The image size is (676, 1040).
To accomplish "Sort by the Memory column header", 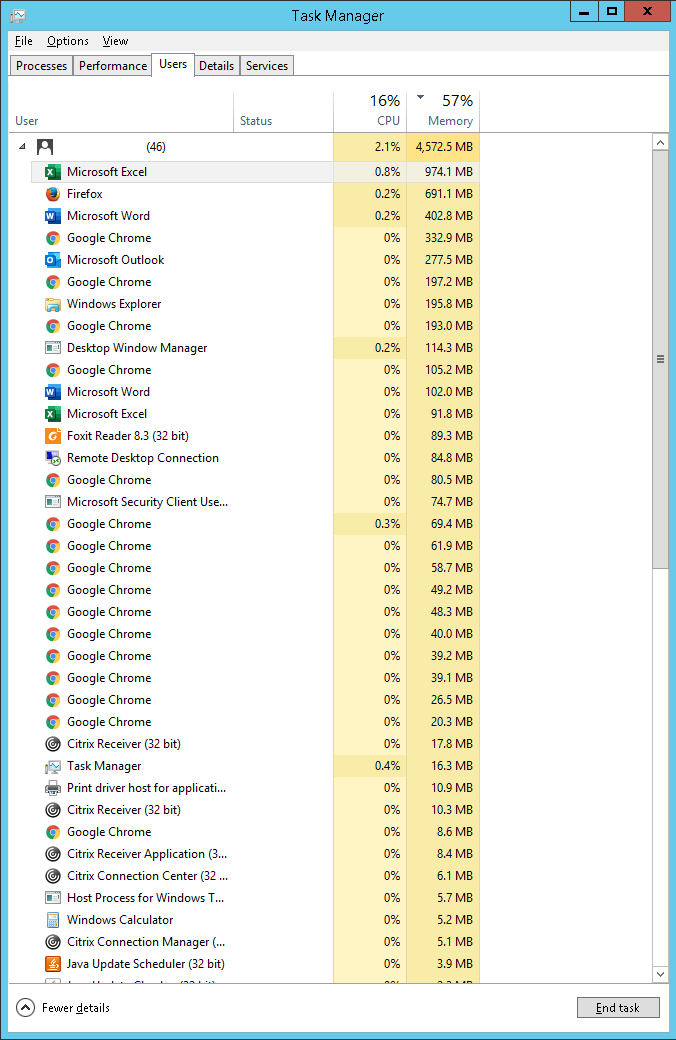I will pos(442,111).
